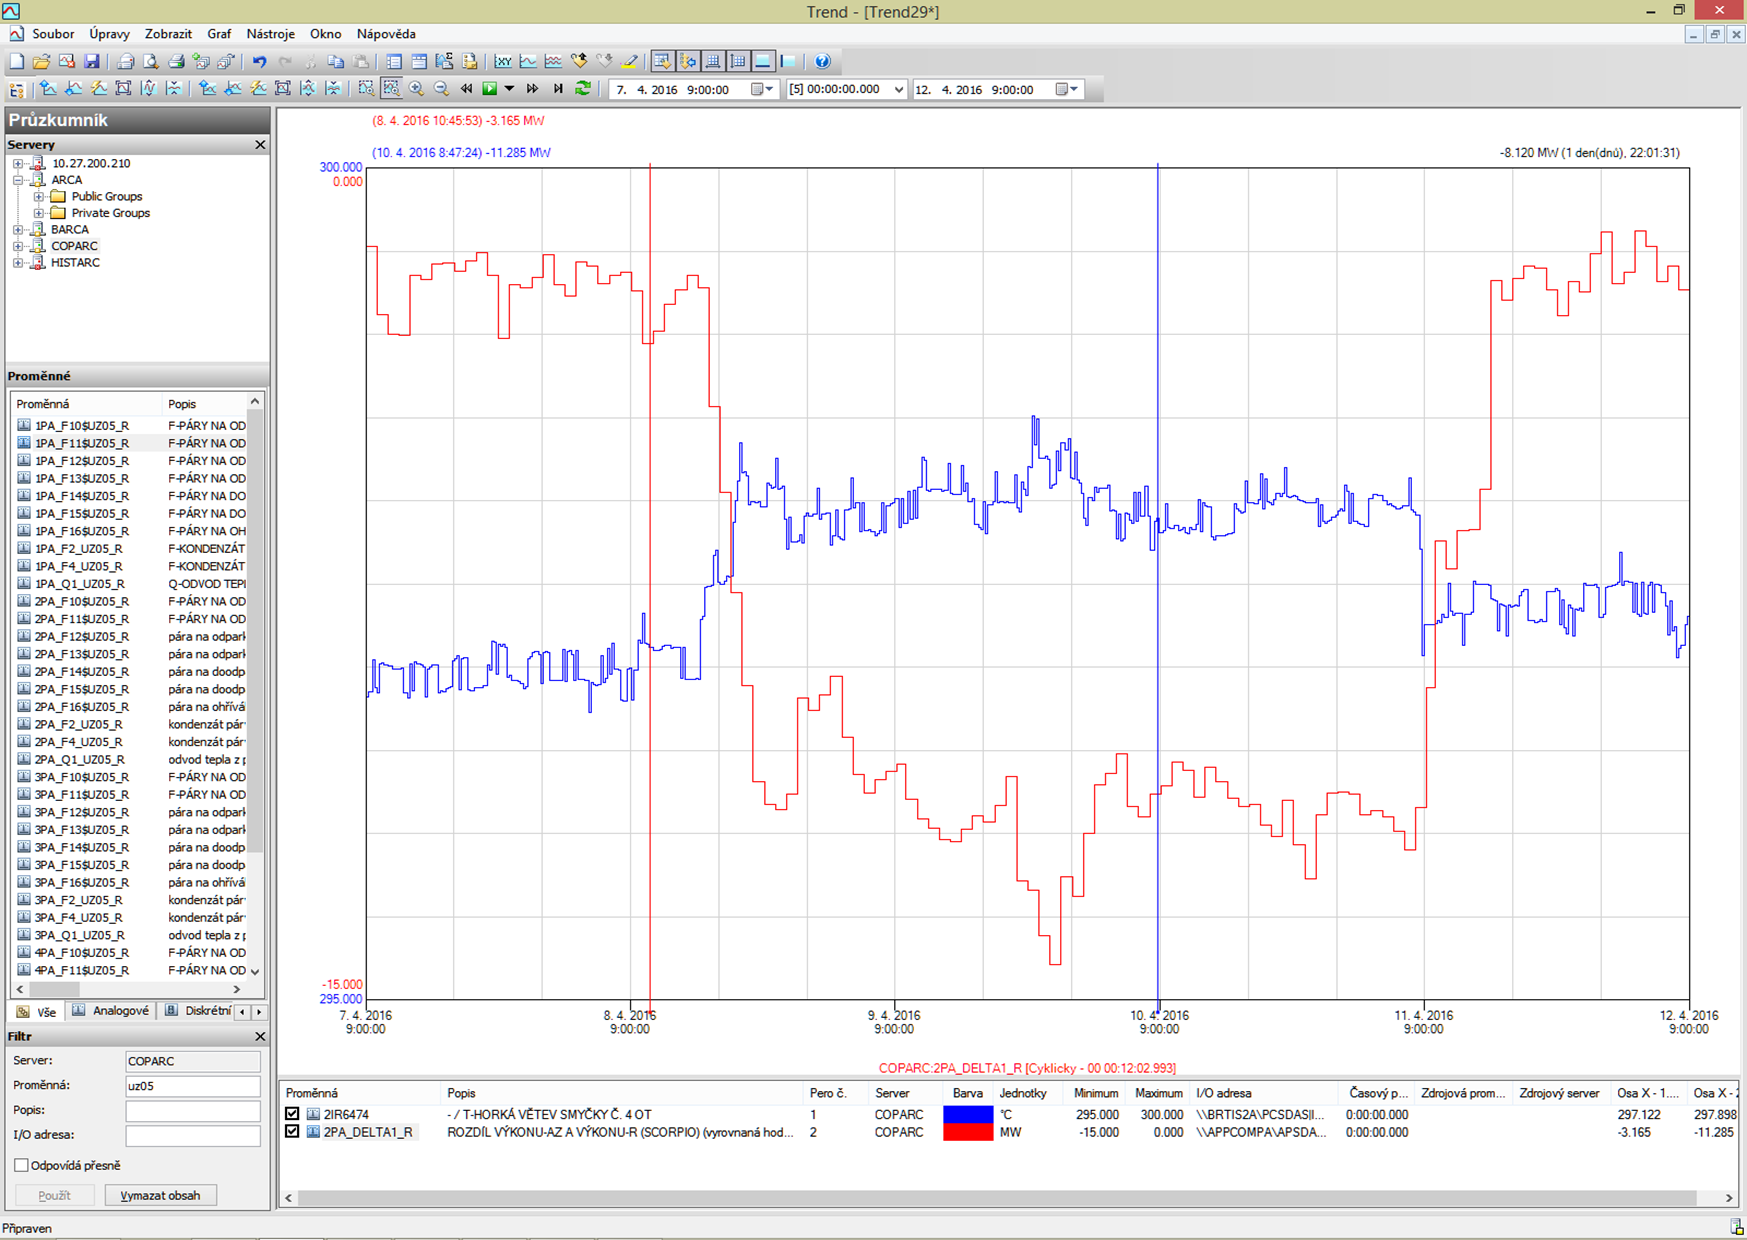This screenshot has width=1747, height=1240.
Task: Expand the 10.27.200.210 server node
Action: (18, 163)
